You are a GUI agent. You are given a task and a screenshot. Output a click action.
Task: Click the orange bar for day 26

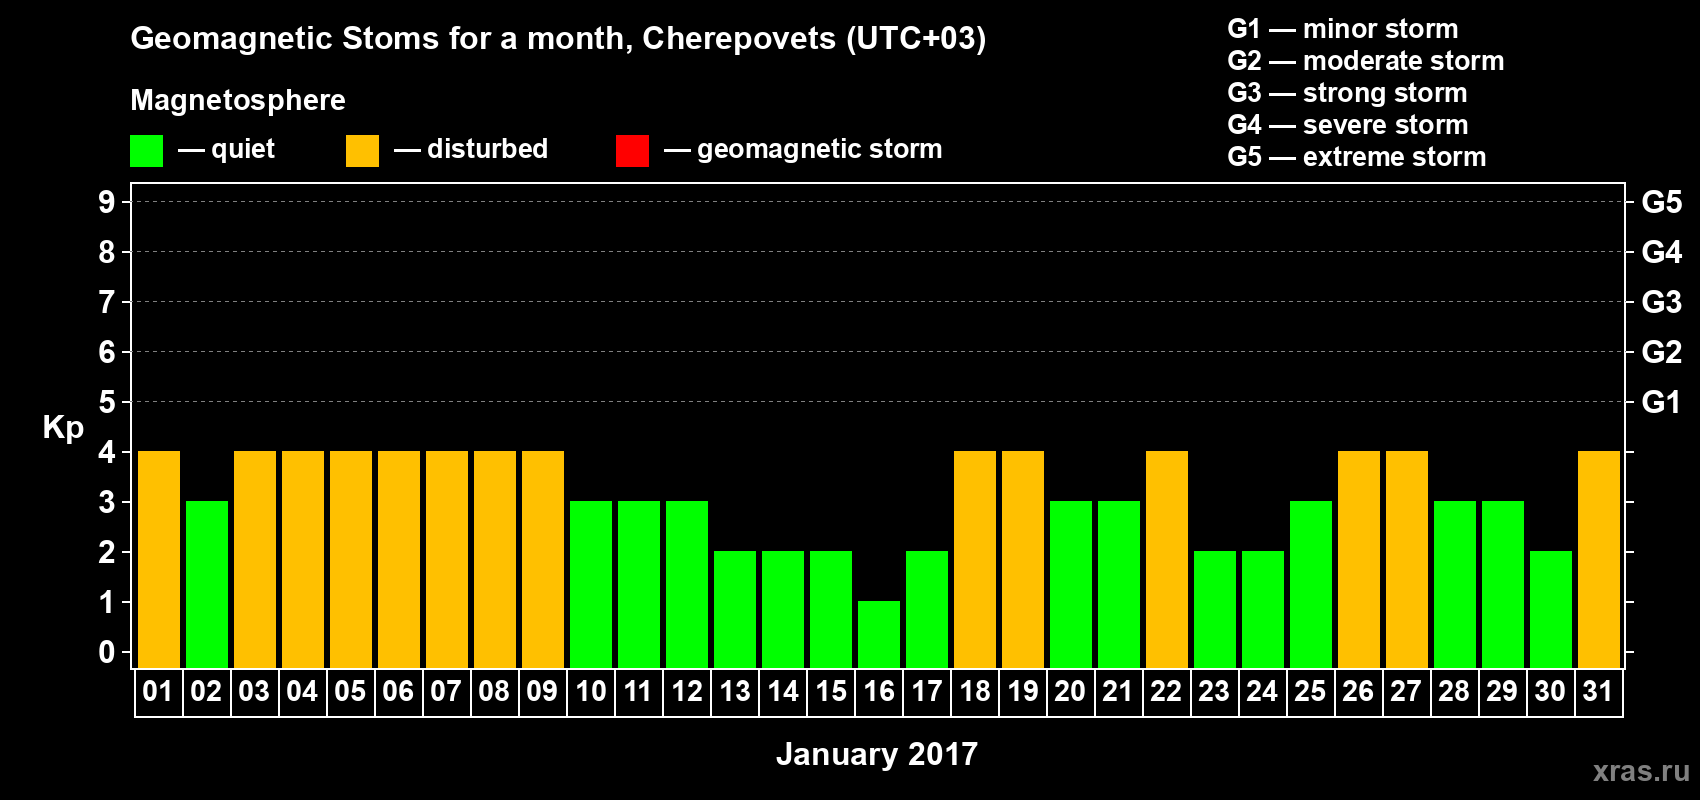(1359, 559)
